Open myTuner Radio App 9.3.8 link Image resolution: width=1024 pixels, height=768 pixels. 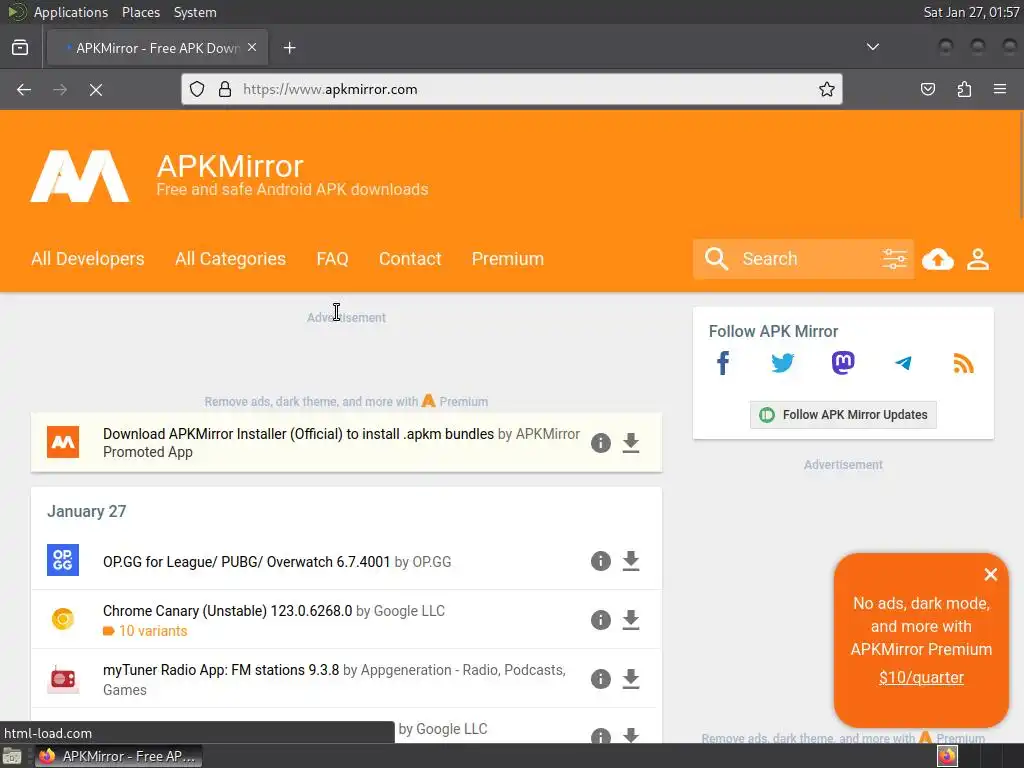pyautogui.click(x=221, y=670)
